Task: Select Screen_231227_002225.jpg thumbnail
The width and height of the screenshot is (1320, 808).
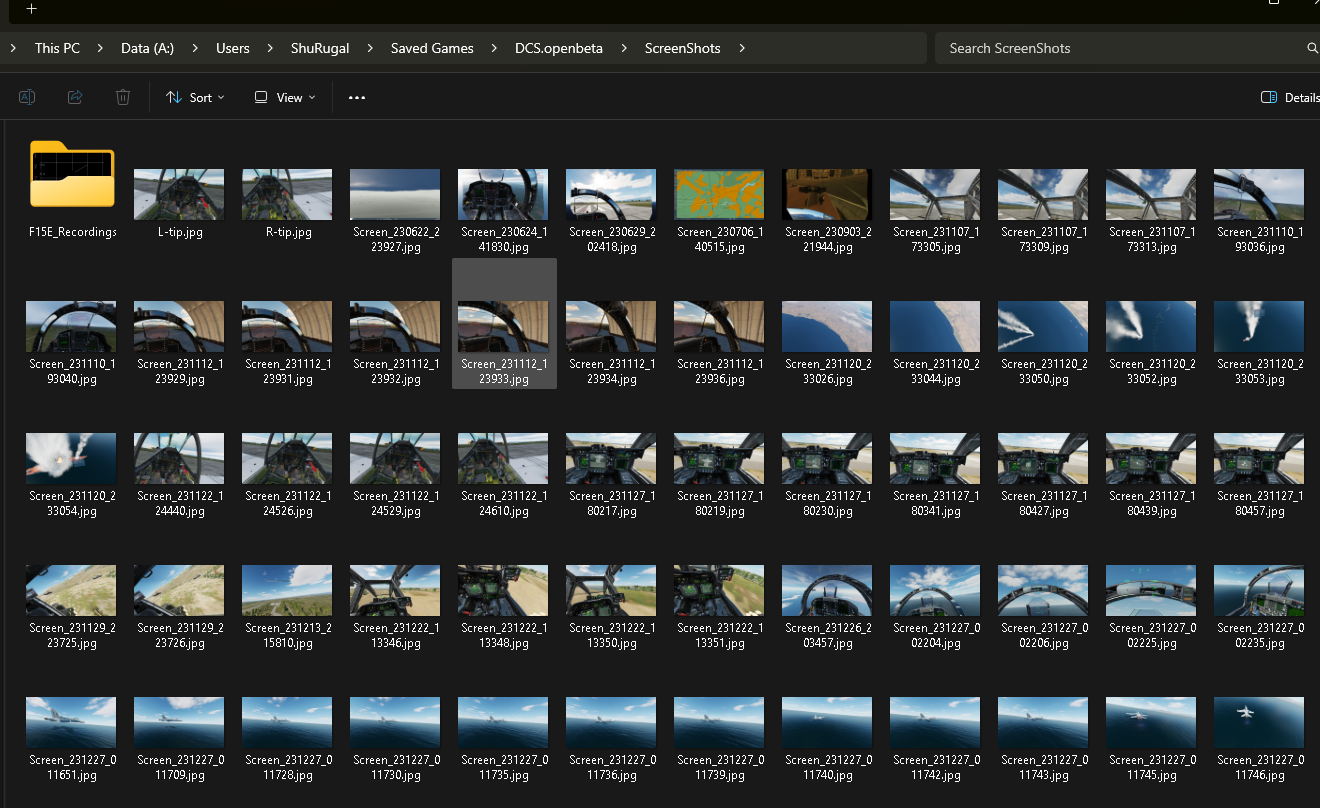Action: 1151,590
